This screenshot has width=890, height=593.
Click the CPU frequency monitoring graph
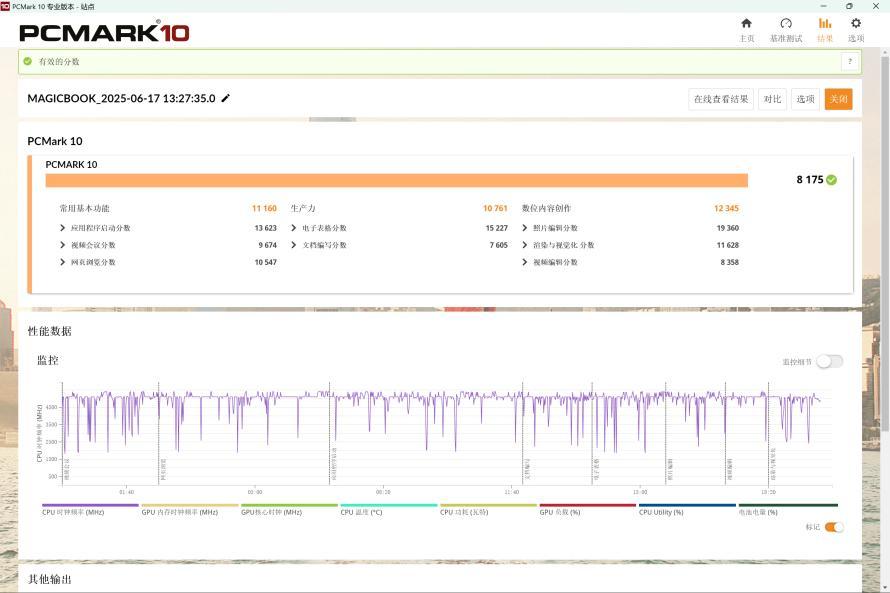click(x=447, y=434)
